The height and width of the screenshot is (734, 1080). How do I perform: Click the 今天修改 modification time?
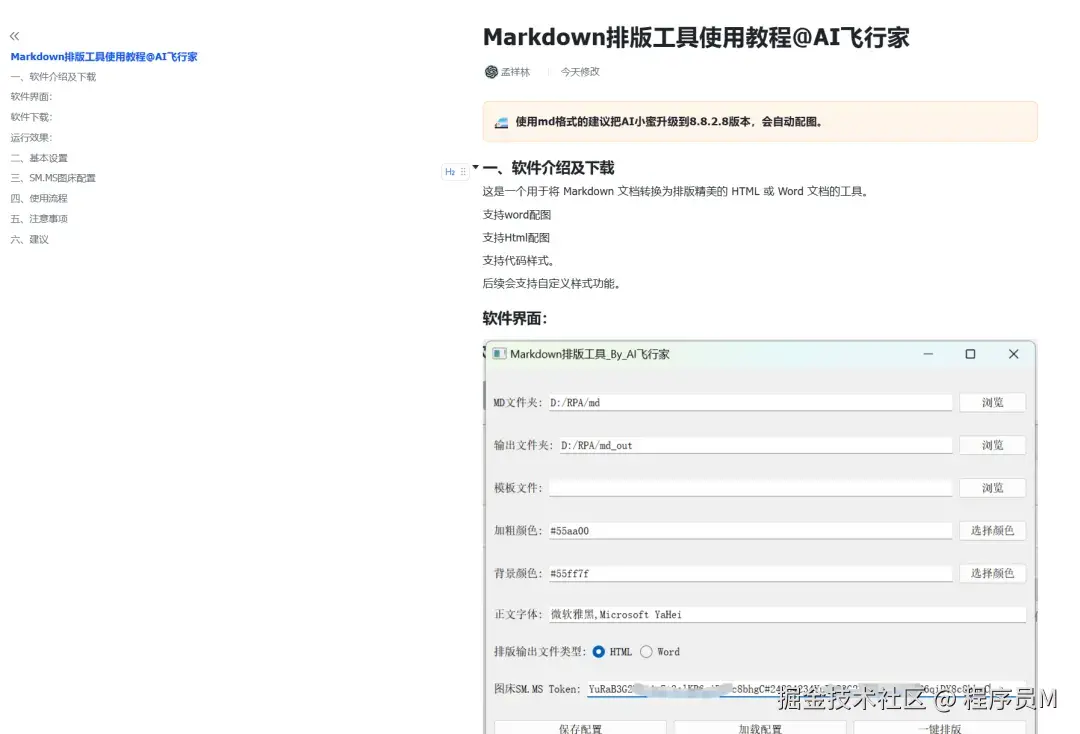[x=580, y=72]
